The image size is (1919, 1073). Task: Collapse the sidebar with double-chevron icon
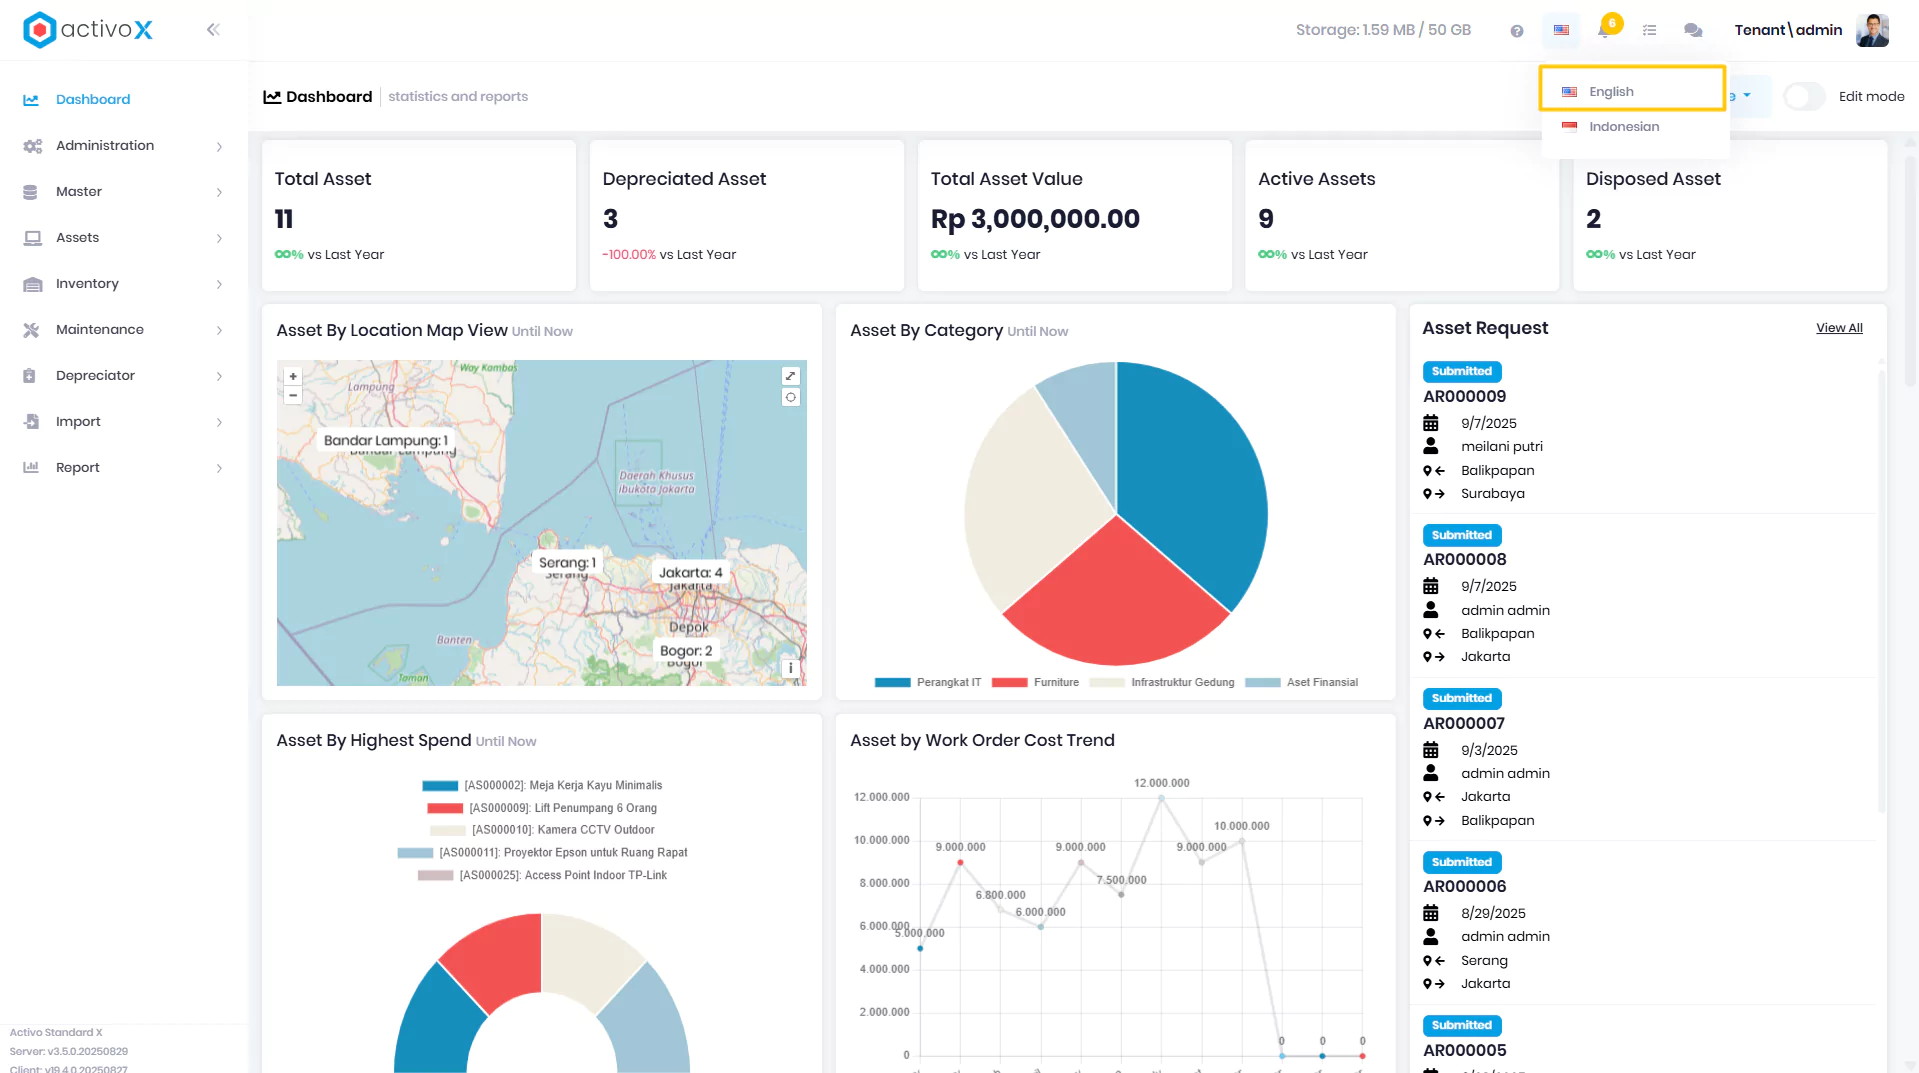click(213, 30)
